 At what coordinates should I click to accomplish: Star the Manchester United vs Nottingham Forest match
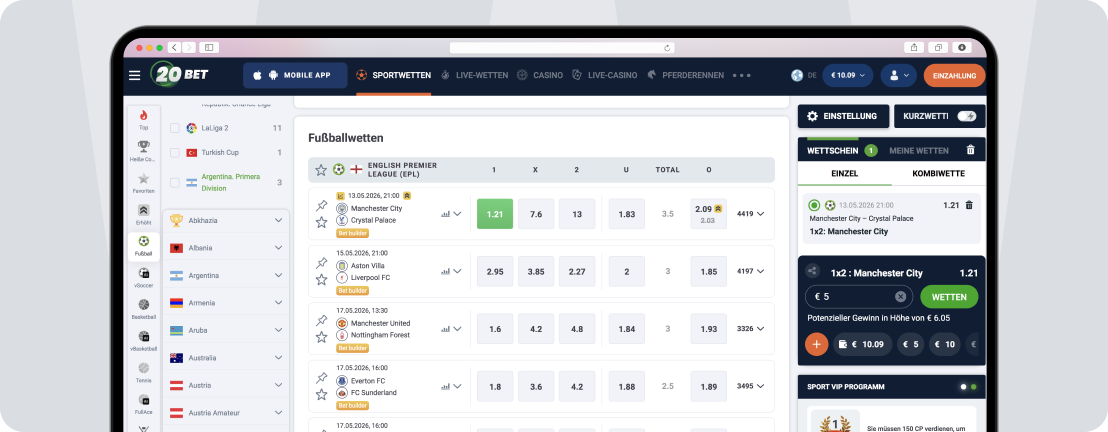[x=322, y=337]
